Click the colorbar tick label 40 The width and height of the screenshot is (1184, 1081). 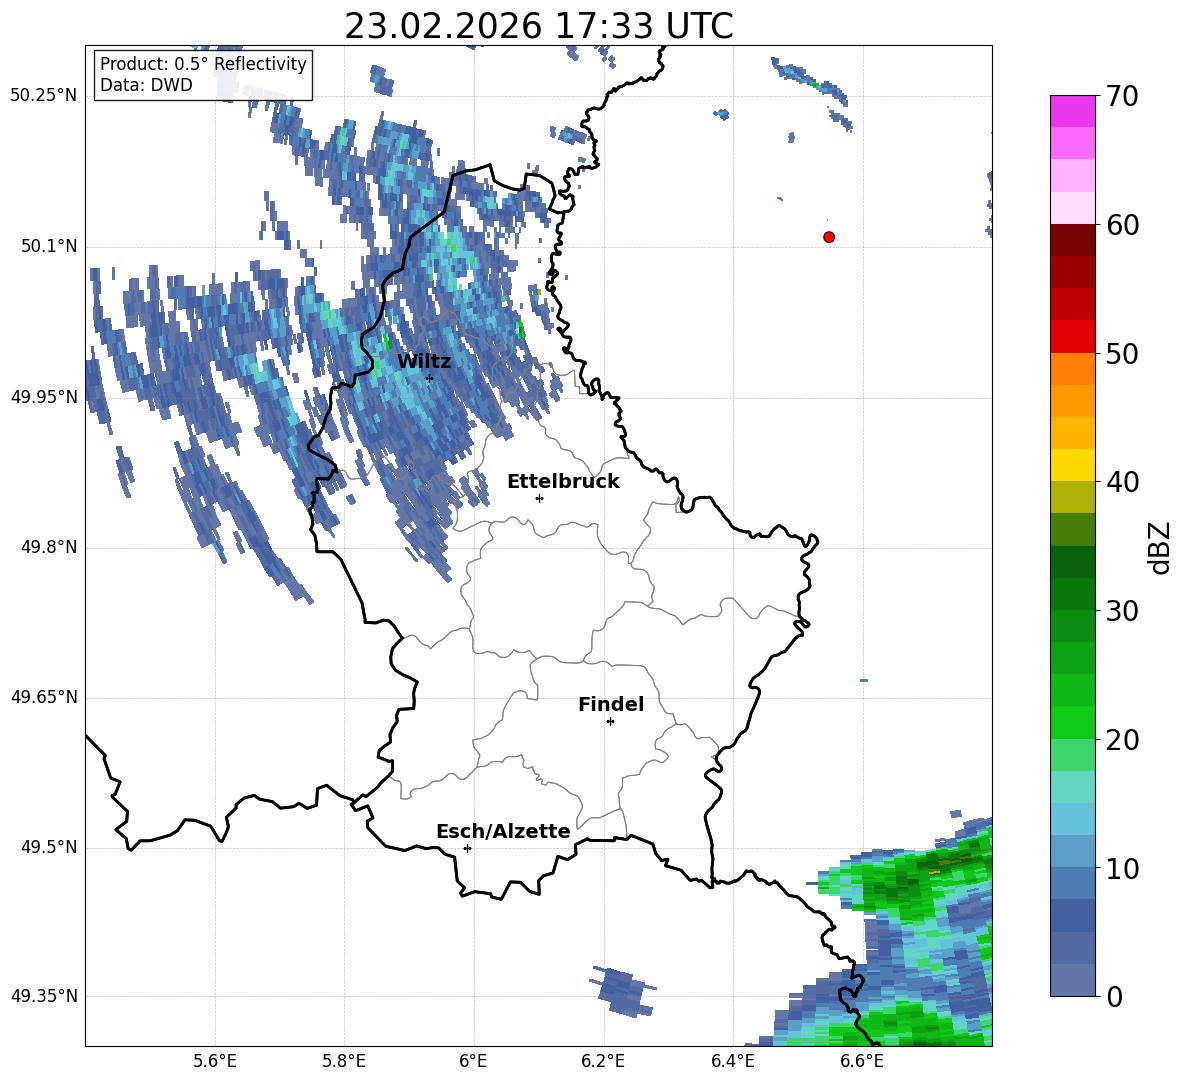1122,482
